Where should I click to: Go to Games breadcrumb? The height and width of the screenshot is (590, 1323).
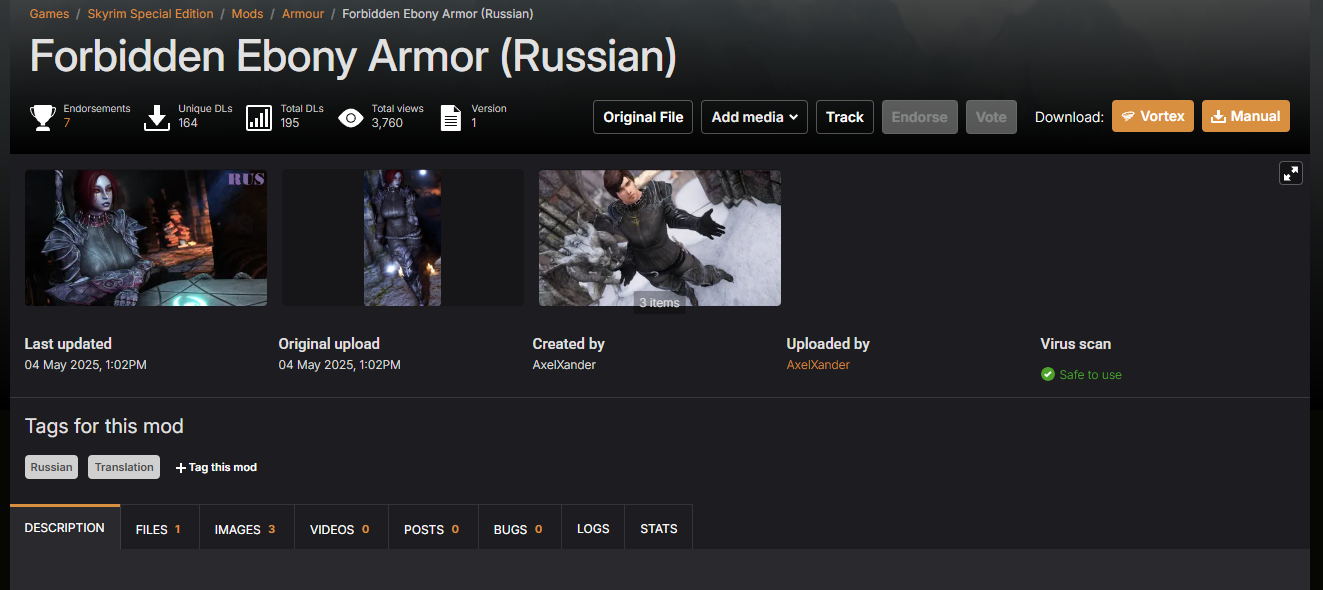pyautogui.click(x=49, y=14)
